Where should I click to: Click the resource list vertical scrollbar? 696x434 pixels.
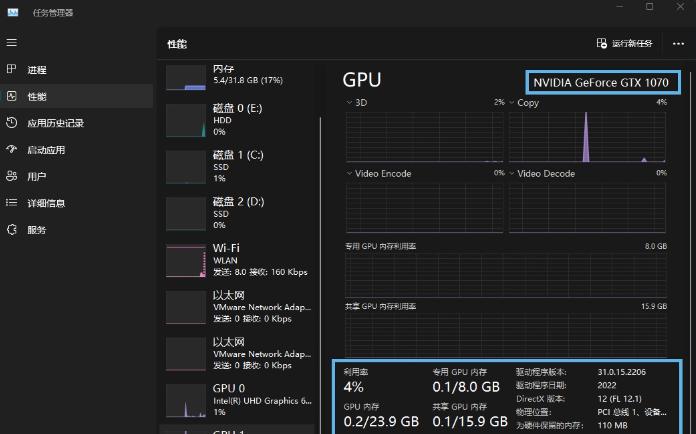pos(320,275)
